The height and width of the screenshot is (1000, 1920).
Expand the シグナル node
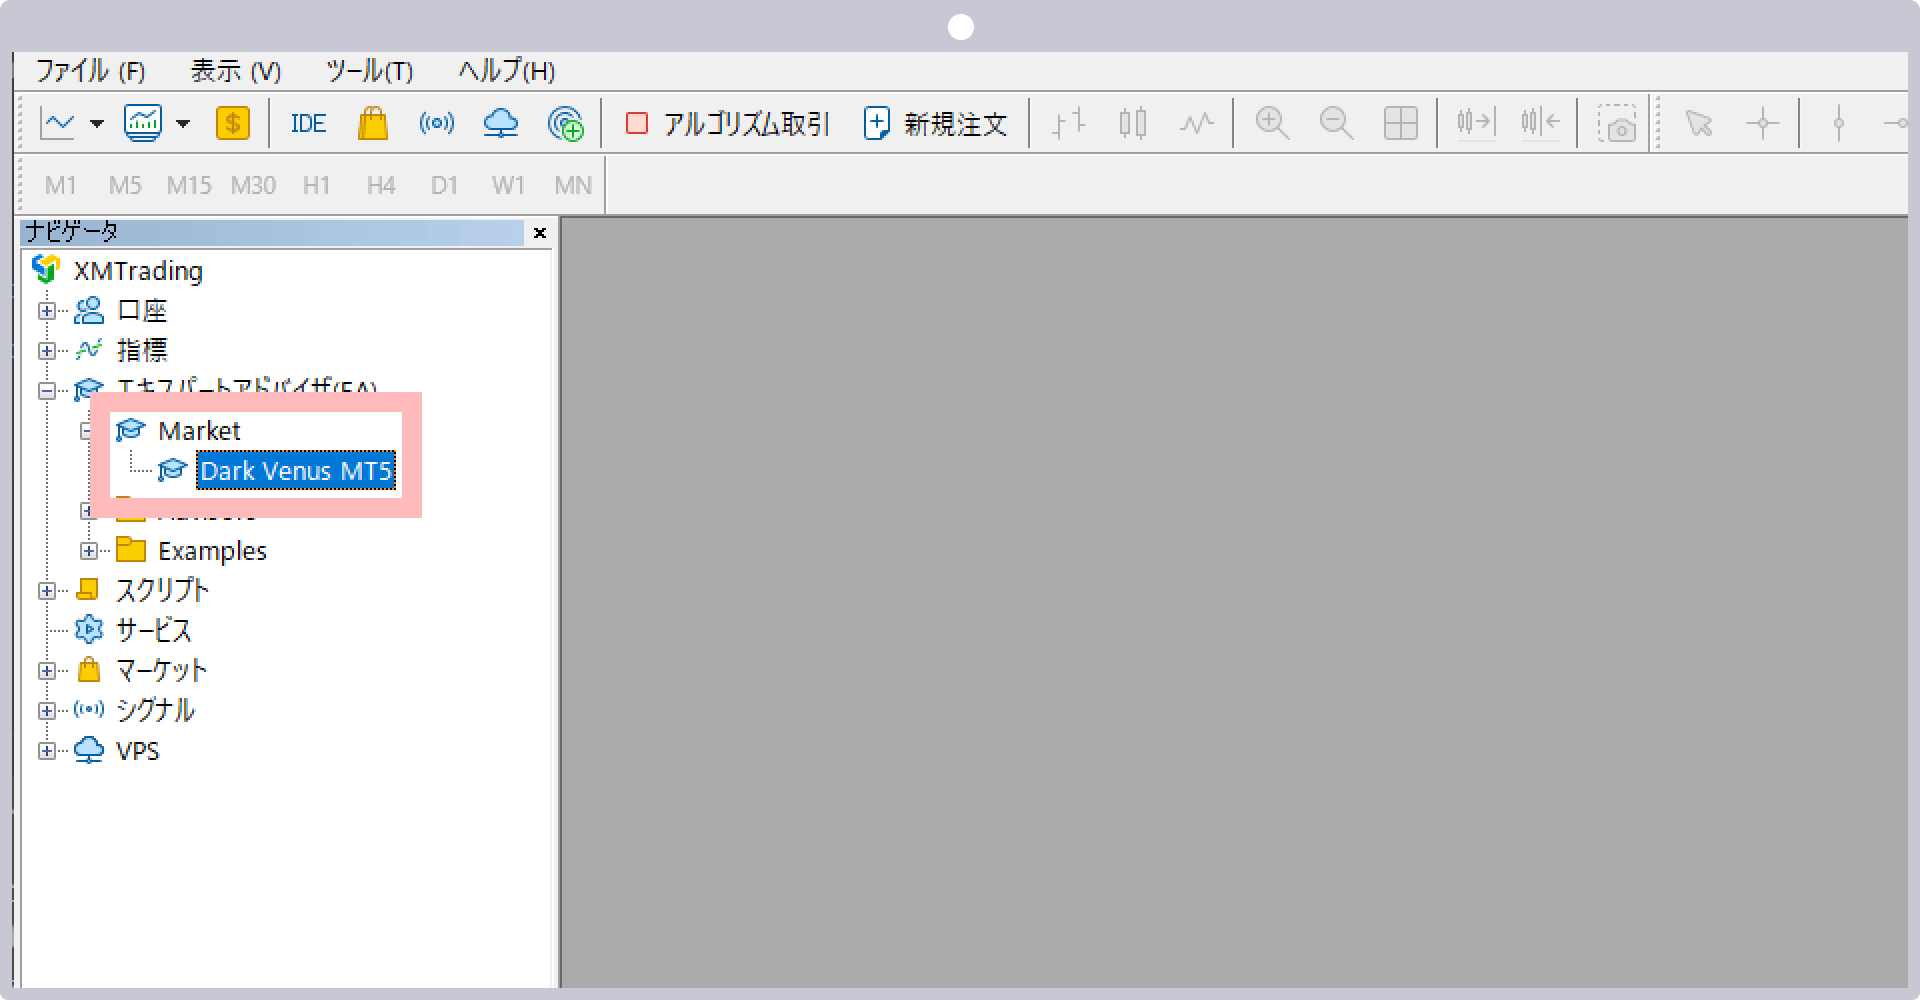pyautogui.click(x=47, y=711)
